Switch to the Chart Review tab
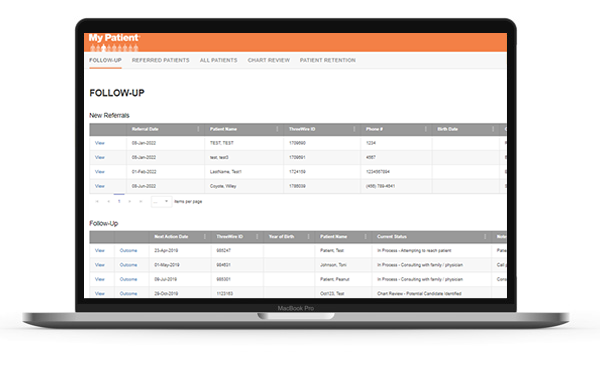 tap(269, 60)
